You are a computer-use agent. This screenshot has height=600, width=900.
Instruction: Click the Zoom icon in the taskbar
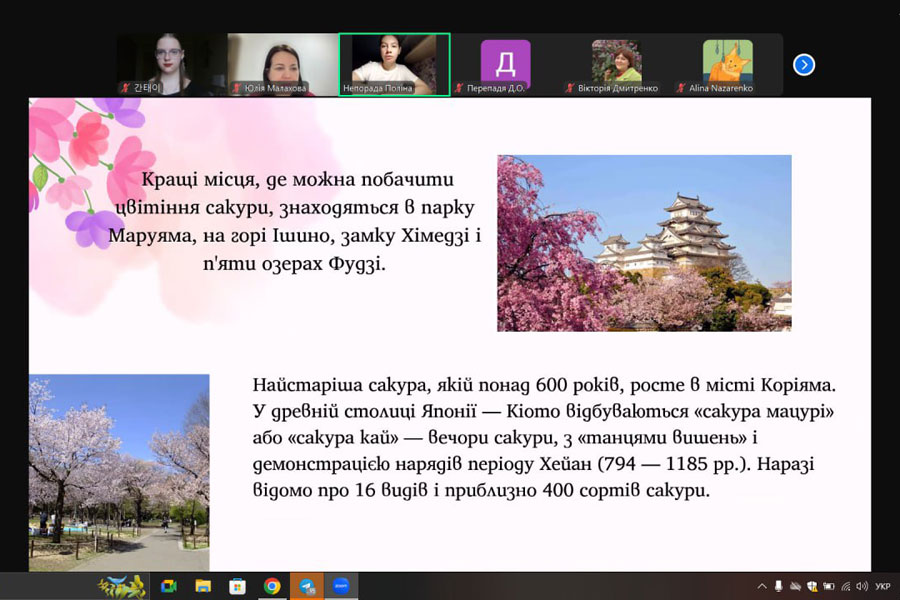click(341, 586)
